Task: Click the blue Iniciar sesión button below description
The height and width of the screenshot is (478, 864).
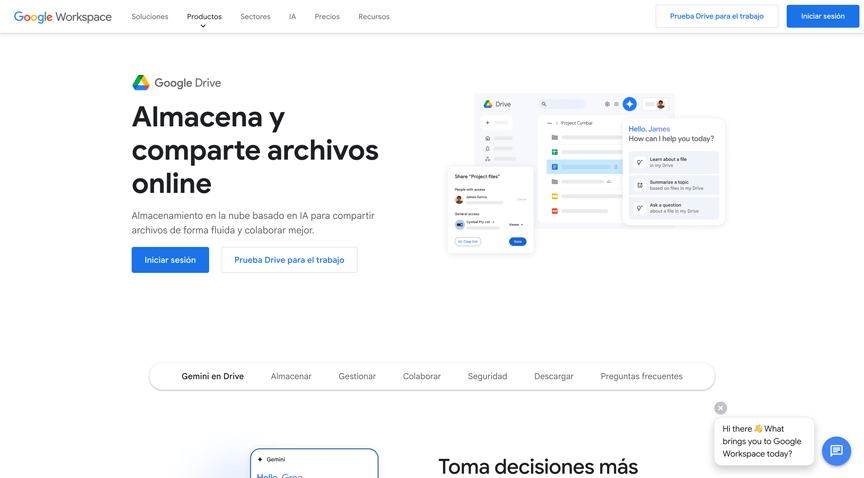Action: click(x=170, y=260)
